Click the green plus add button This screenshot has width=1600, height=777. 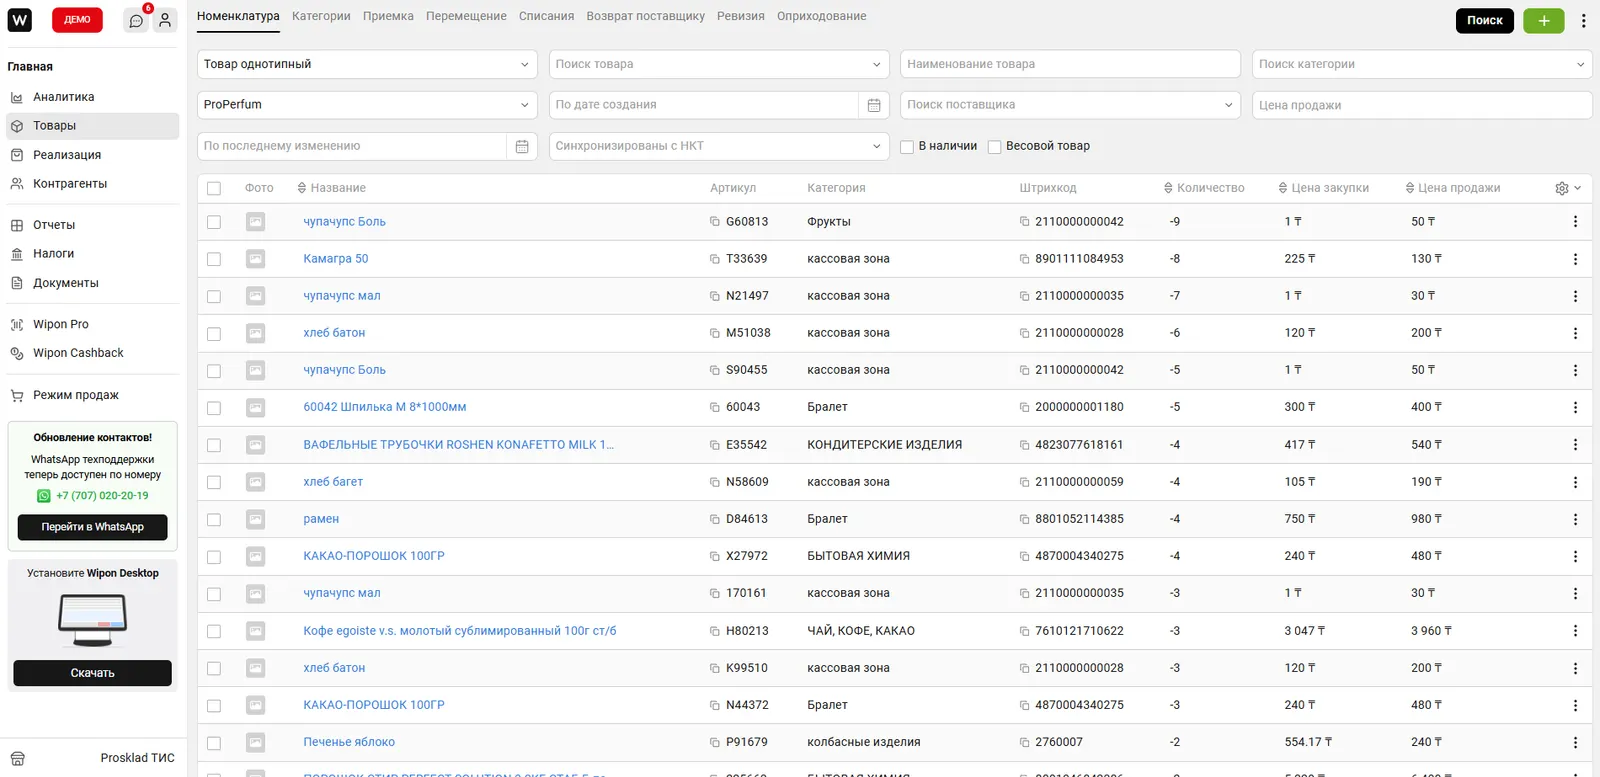[1543, 20]
